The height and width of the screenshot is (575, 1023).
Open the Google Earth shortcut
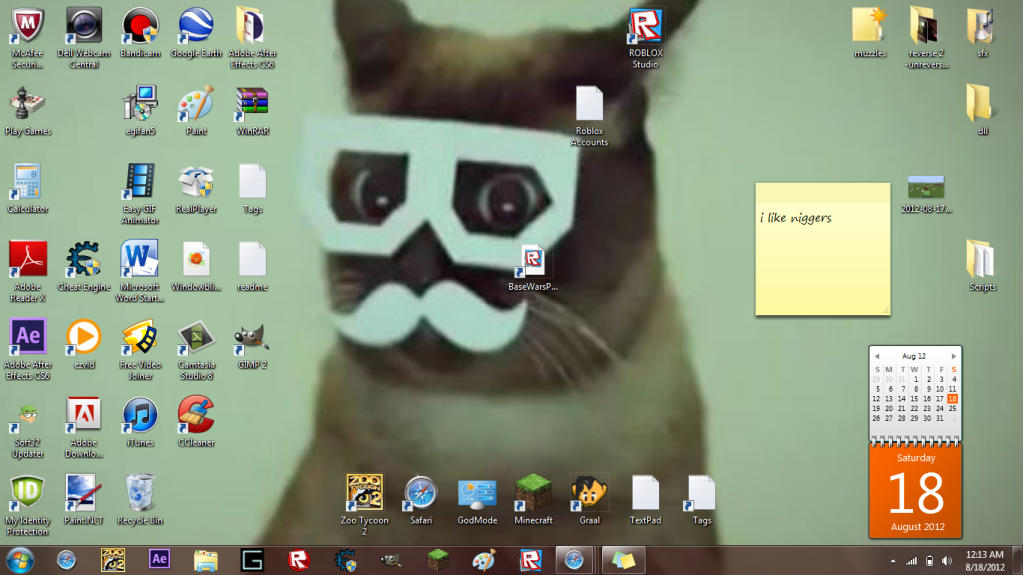196,33
